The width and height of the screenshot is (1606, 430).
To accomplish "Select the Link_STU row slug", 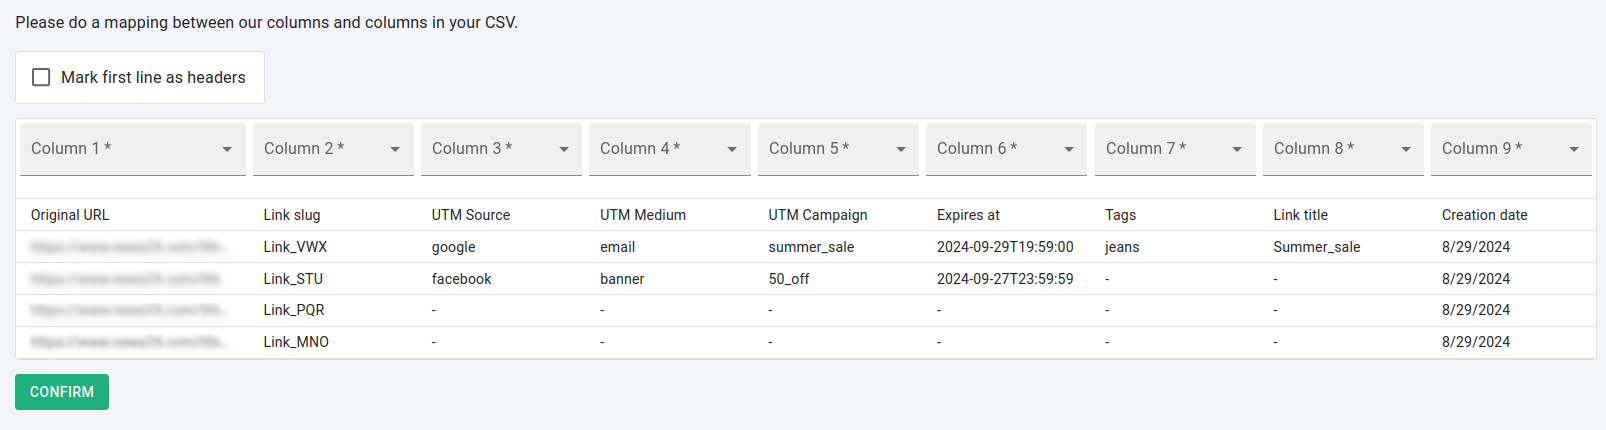I will [293, 279].
